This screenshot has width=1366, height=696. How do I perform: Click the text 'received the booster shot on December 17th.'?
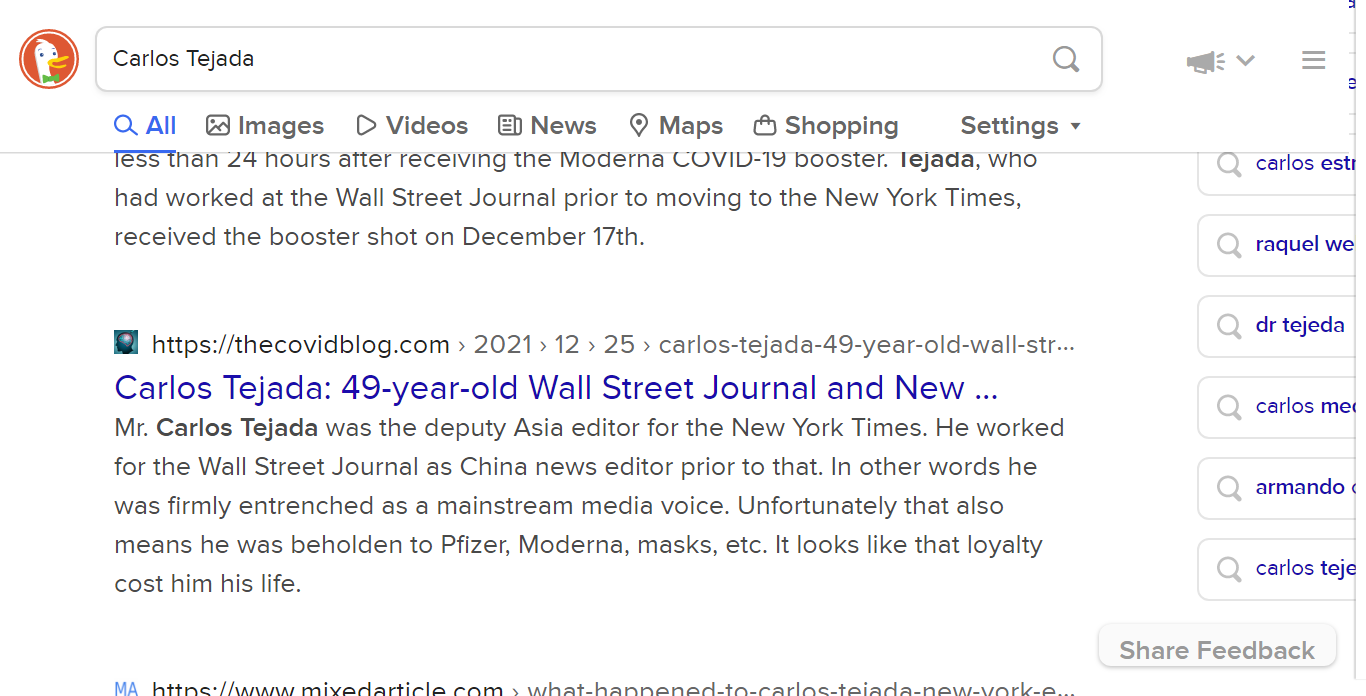[380, 237]
